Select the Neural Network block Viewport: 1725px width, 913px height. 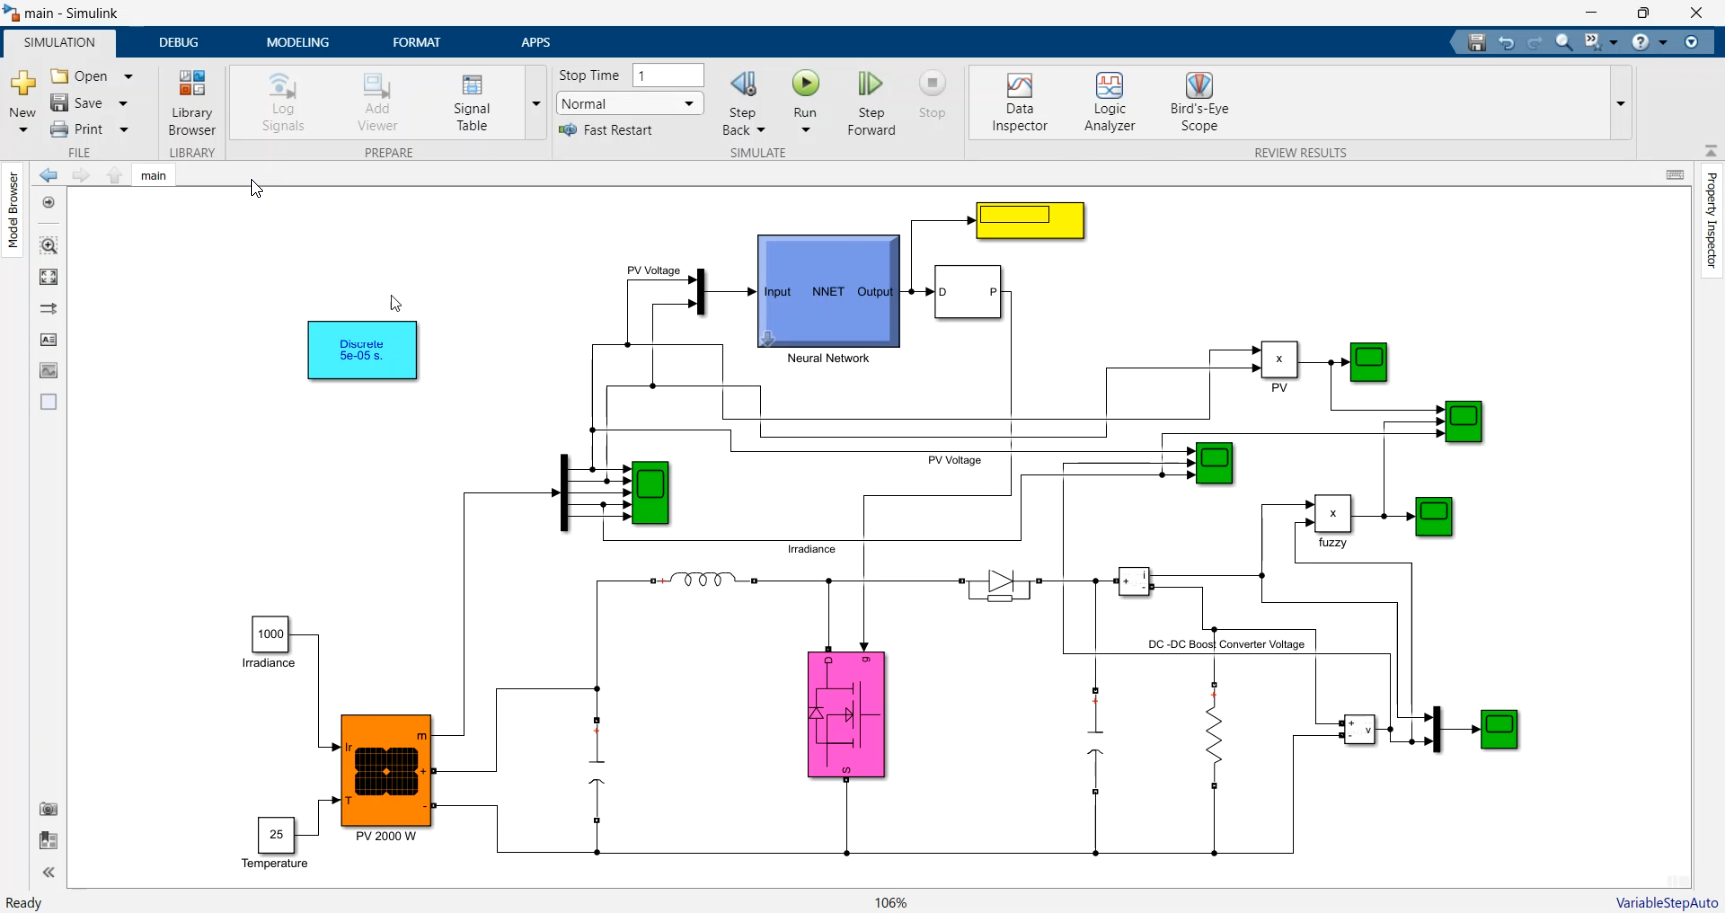click(x=828, y=291)
